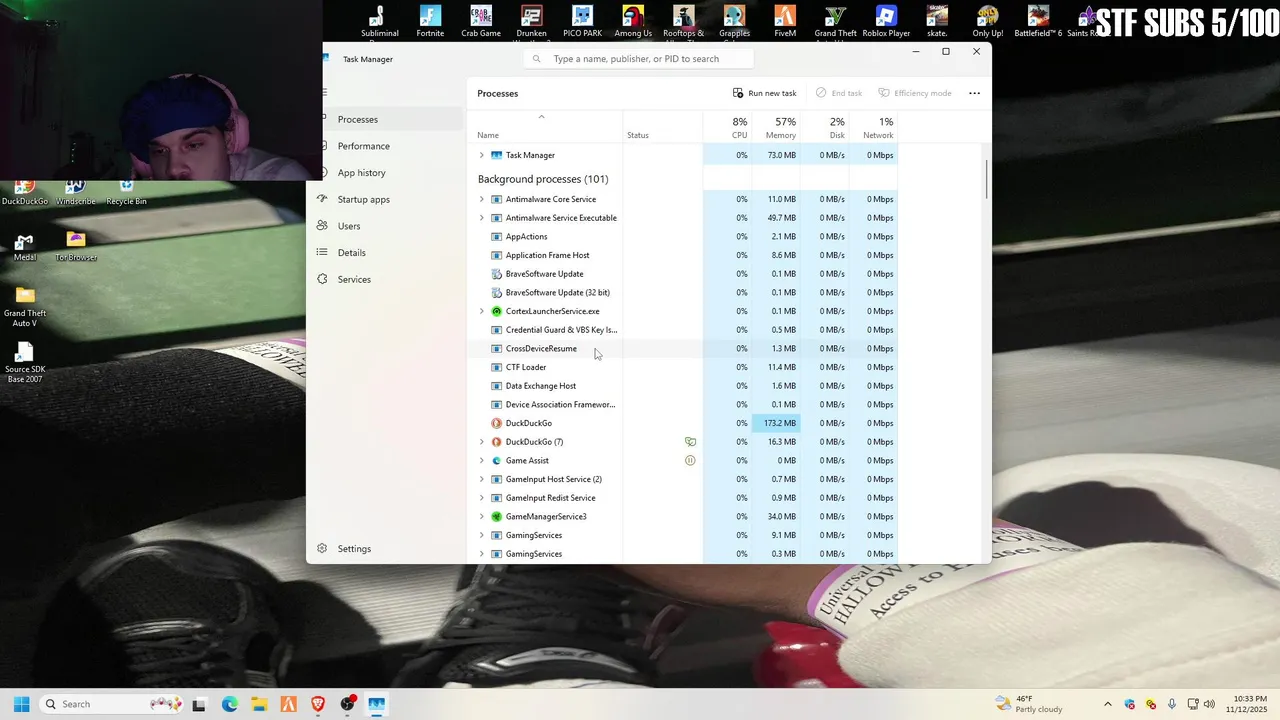
Task: Expand the CortexLauncherService.exe row
Action: click(481, 311)
